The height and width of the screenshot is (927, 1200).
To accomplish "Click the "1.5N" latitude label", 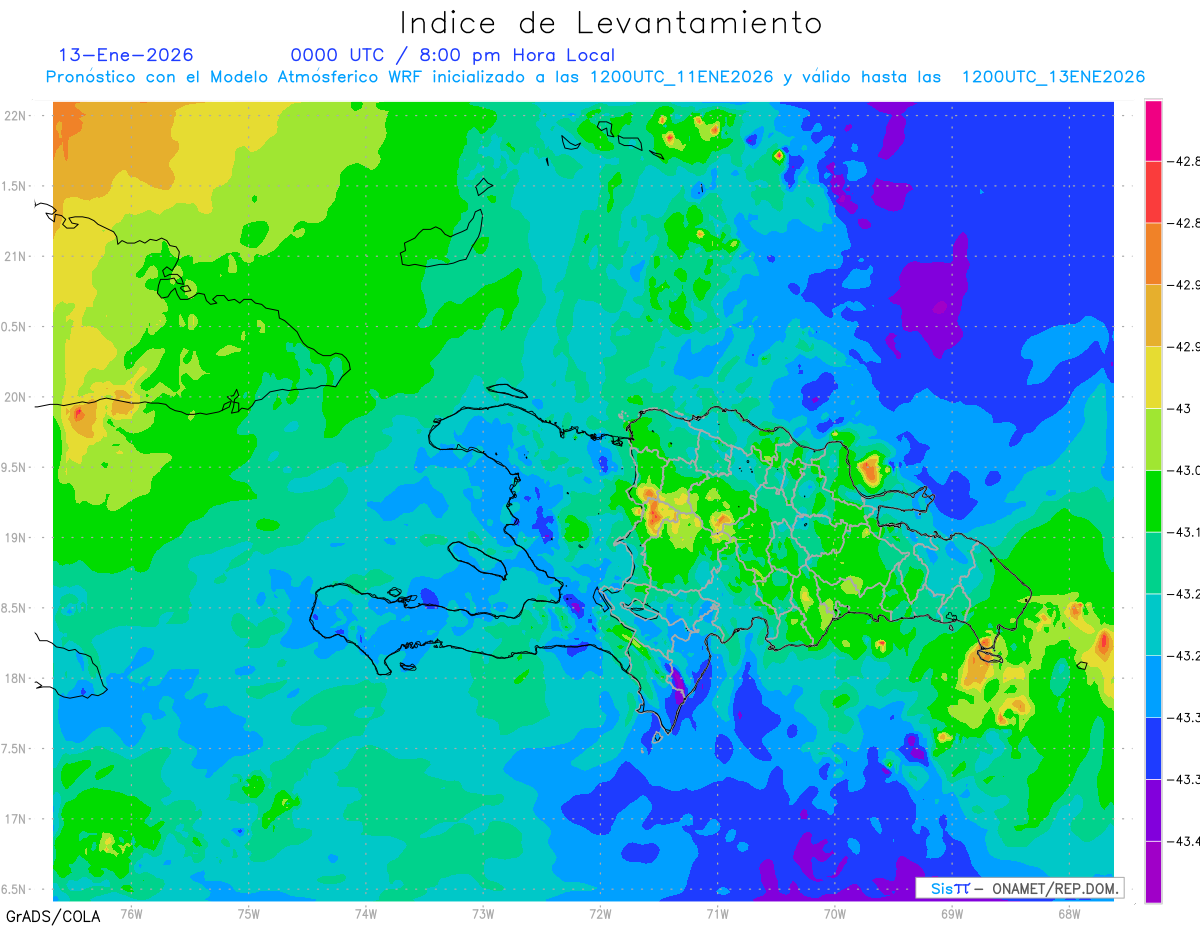I will coord(15,186).
